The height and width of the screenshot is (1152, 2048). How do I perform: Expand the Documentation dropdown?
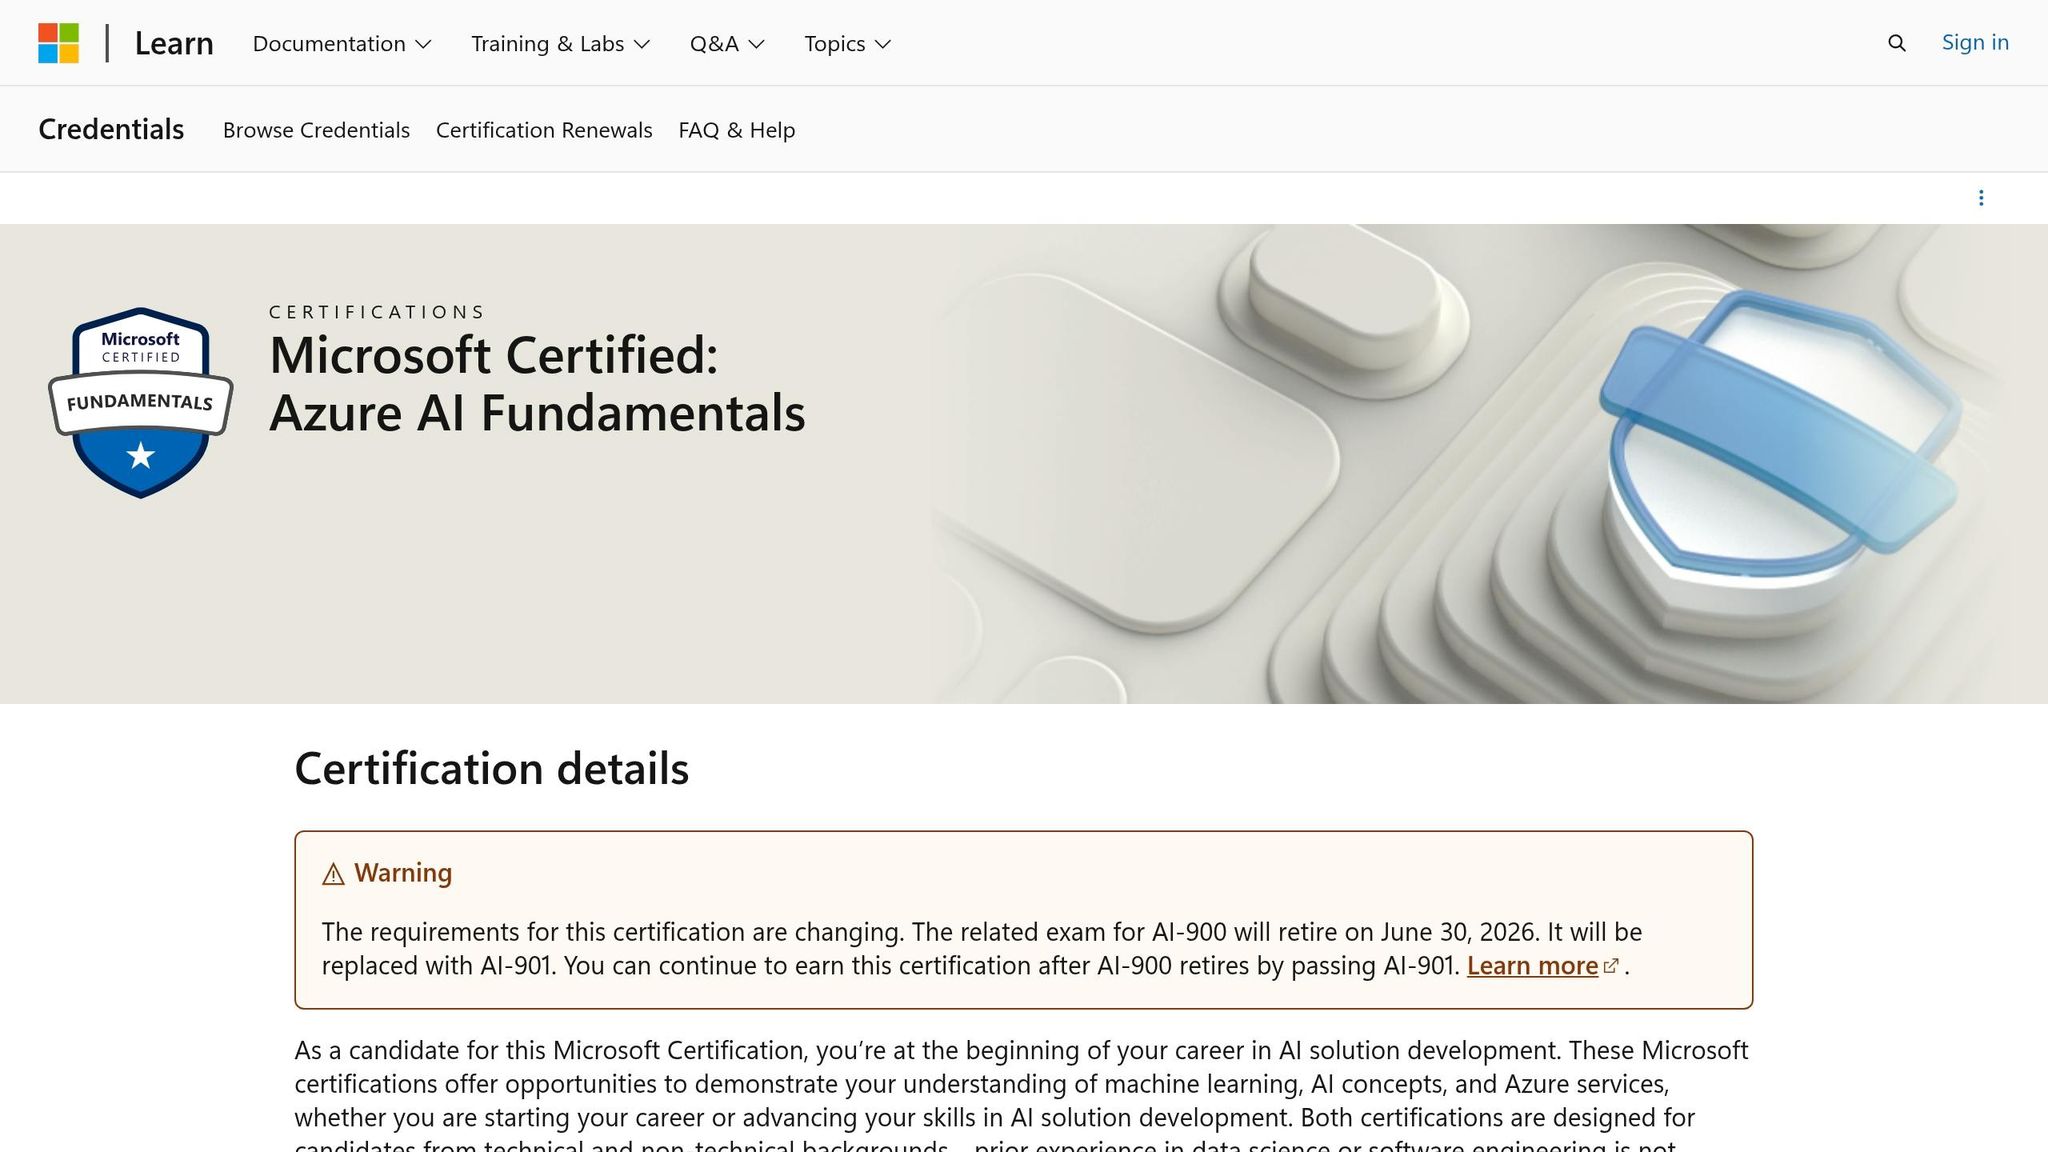pyautogui.click(x=342, y=44)
